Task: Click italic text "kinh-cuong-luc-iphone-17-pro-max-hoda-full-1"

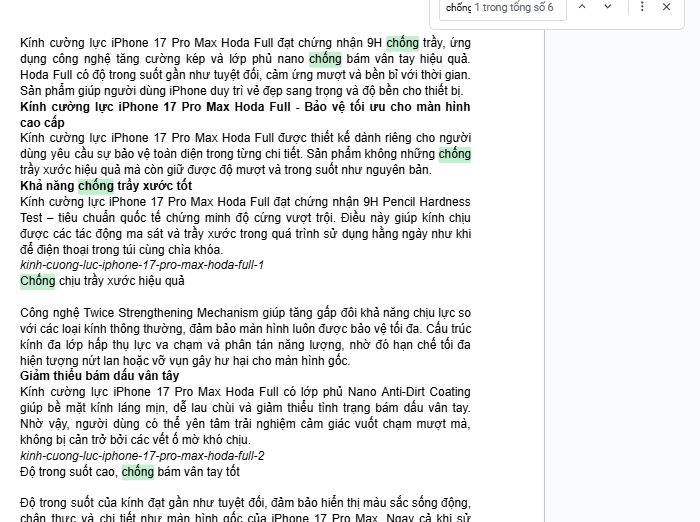Action: coord(142,265)
